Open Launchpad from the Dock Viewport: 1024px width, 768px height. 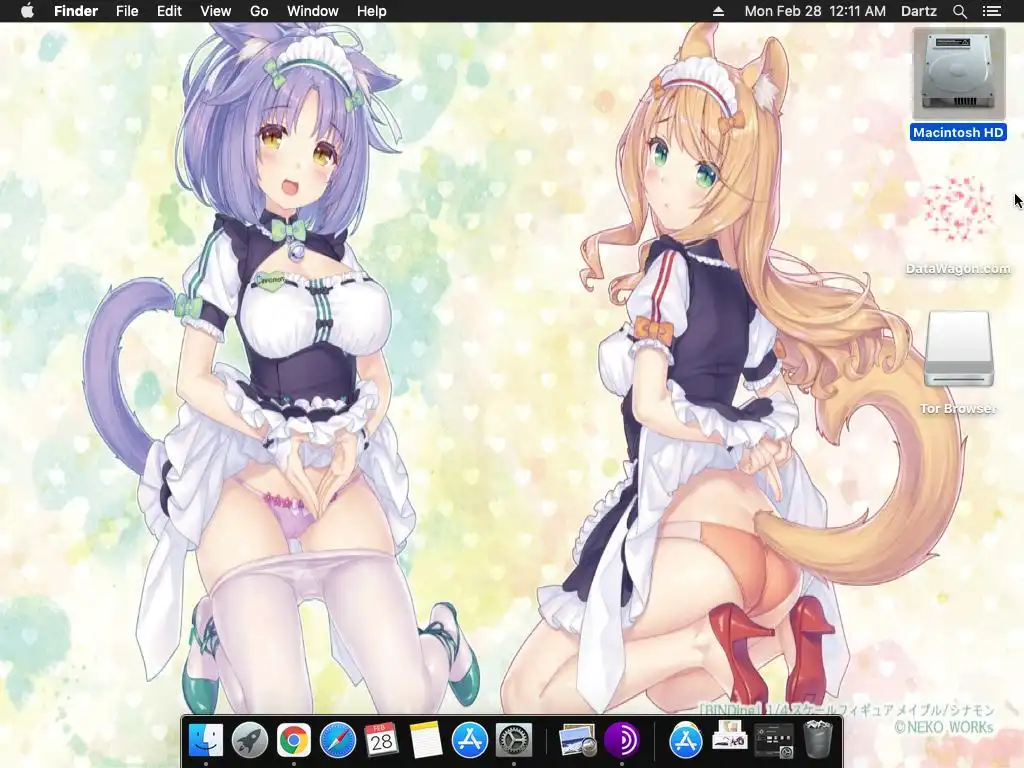[x=250, y=740]
